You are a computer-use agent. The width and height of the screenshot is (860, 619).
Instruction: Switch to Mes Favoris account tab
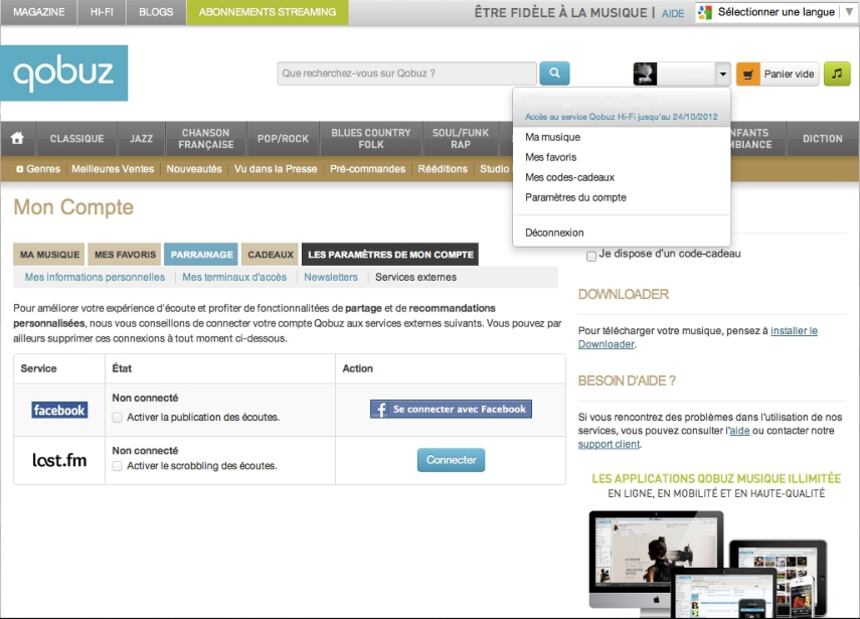[x=125, y=254]
